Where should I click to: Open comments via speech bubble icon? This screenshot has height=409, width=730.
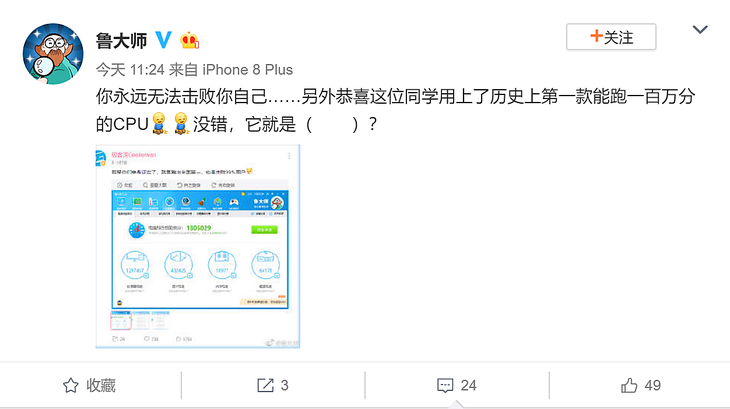click(445, 385)
